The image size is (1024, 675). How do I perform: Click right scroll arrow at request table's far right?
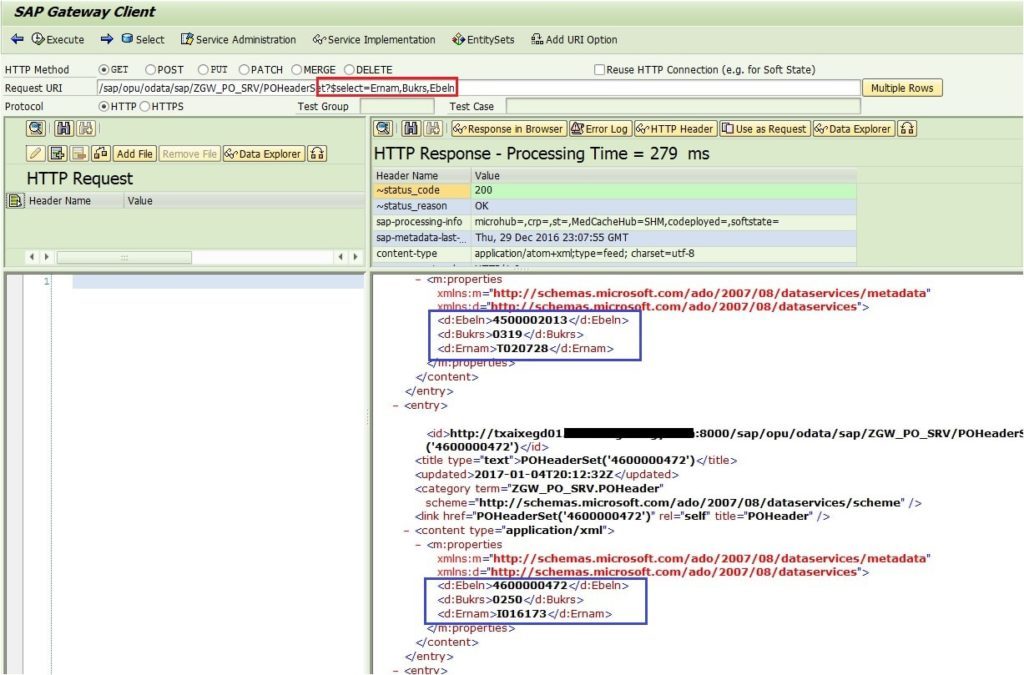355,257
